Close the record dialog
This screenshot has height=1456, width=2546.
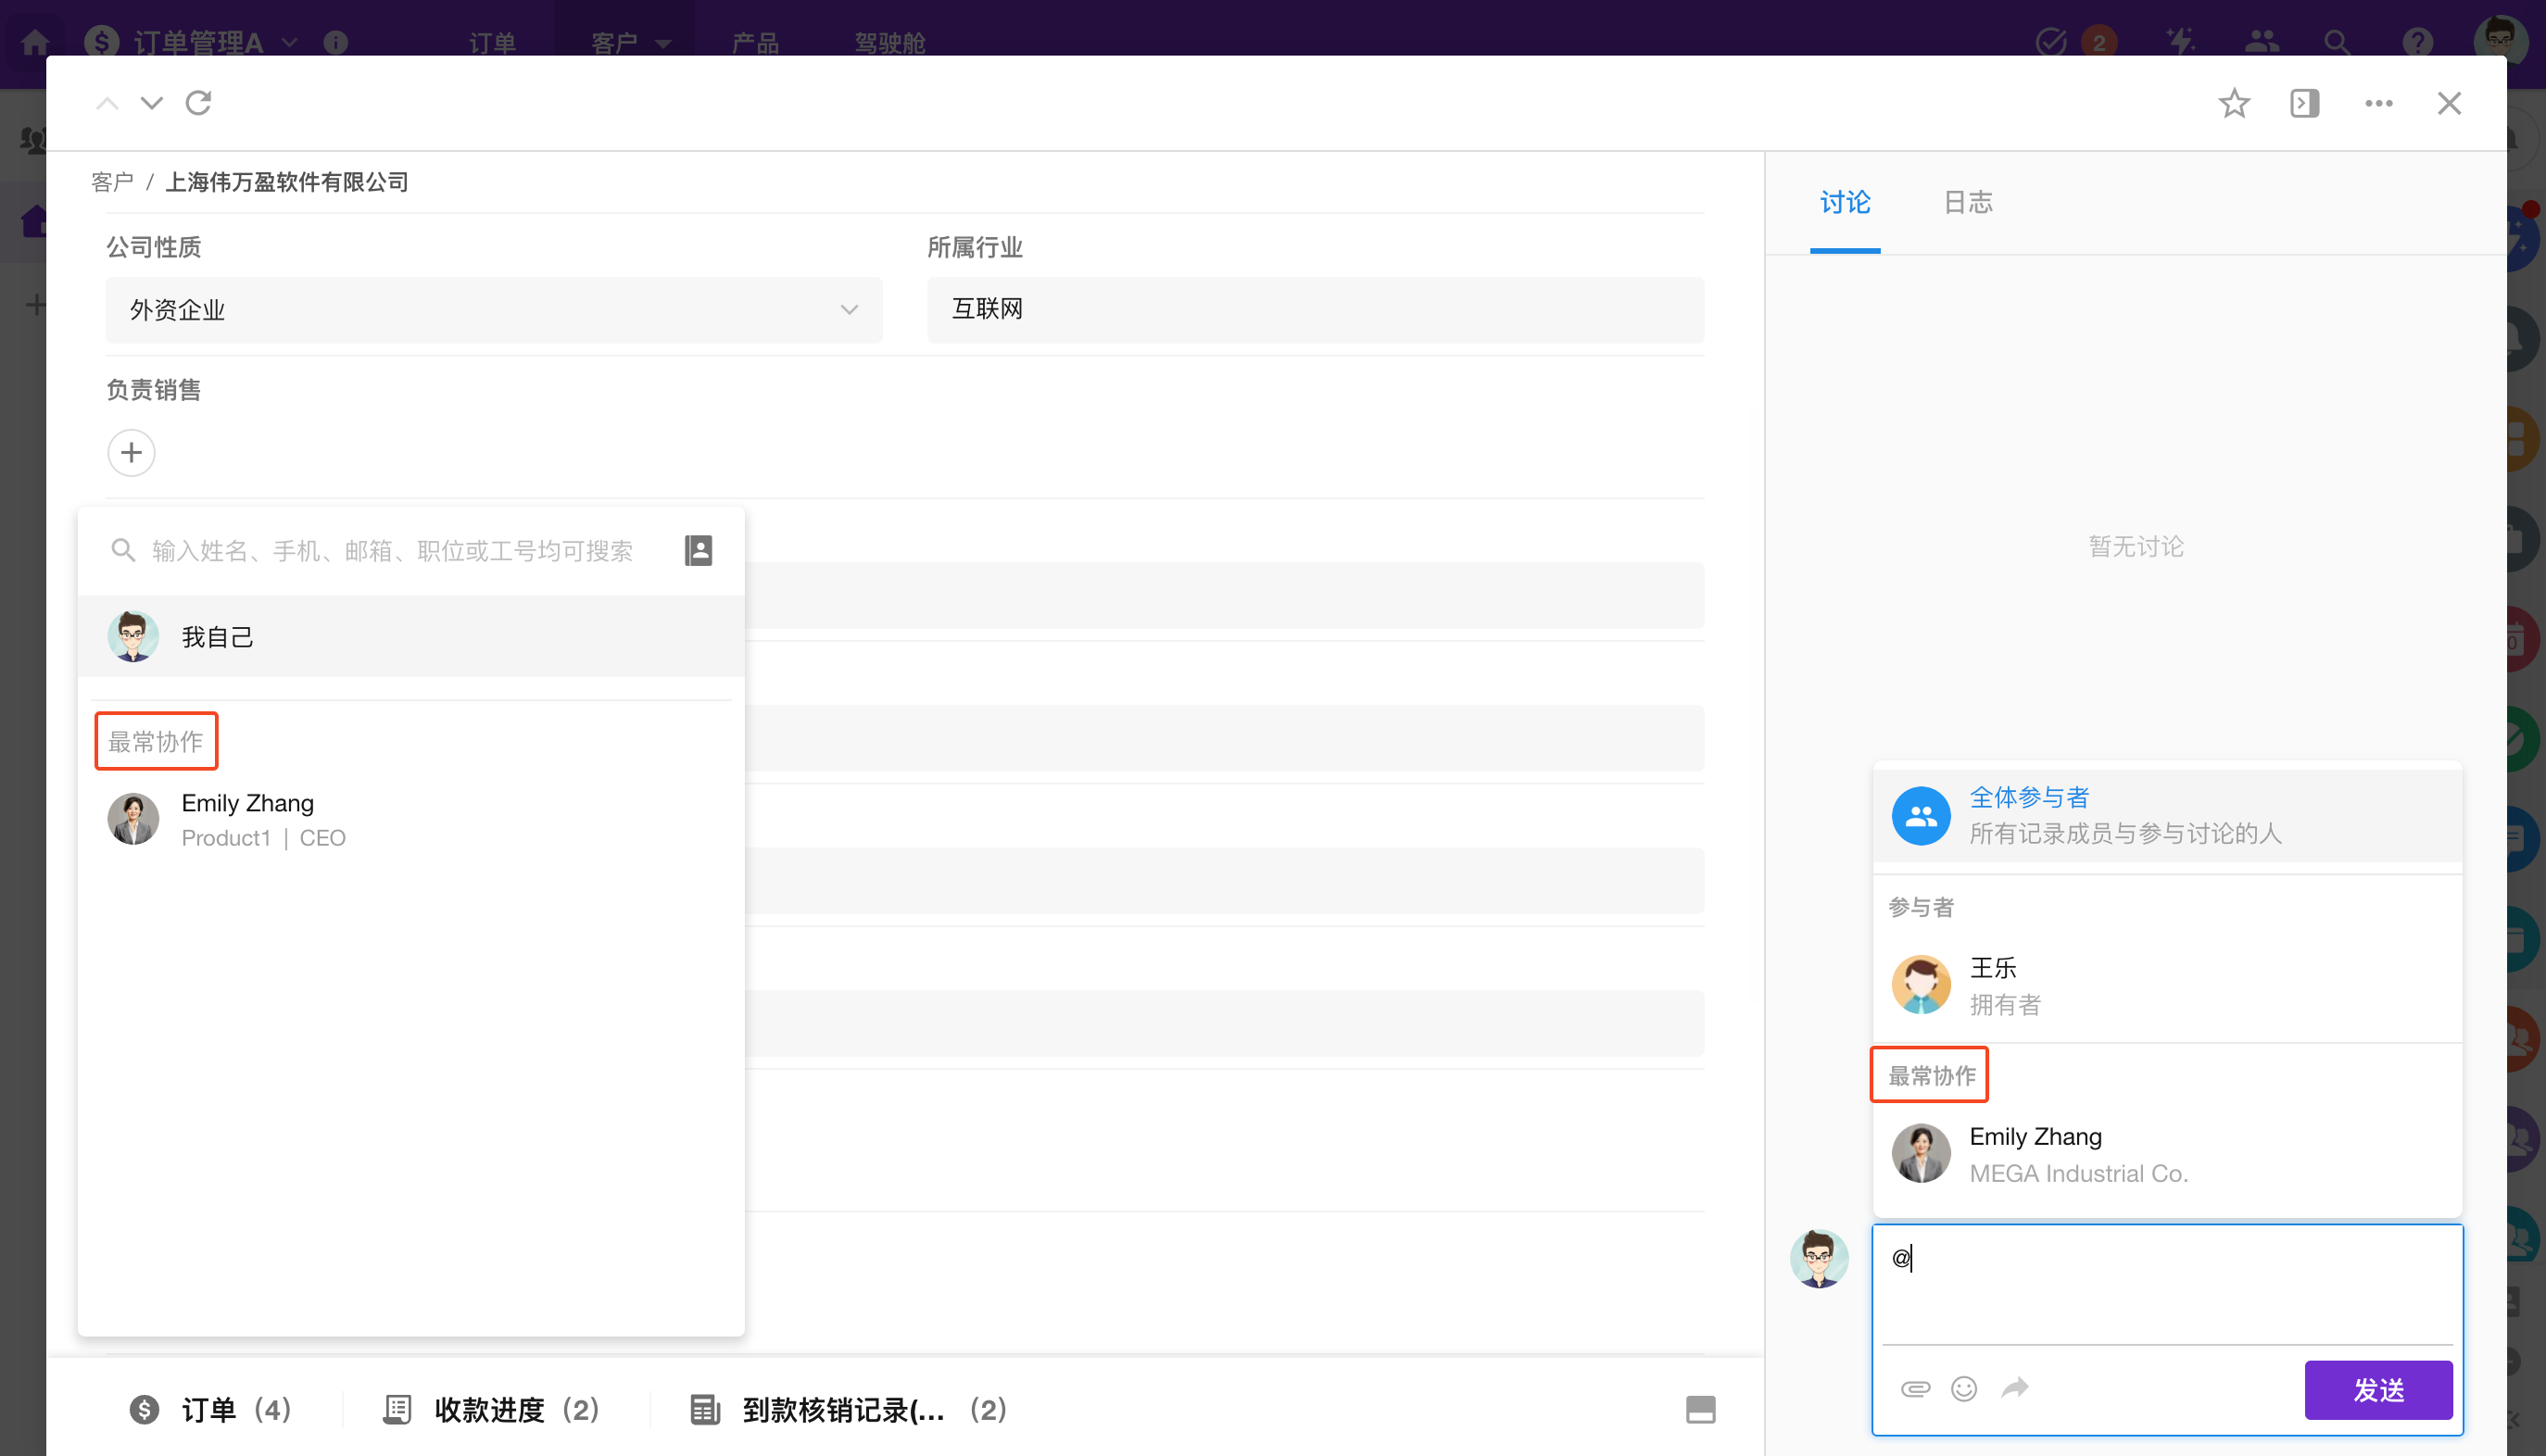tap(2449, 103)
